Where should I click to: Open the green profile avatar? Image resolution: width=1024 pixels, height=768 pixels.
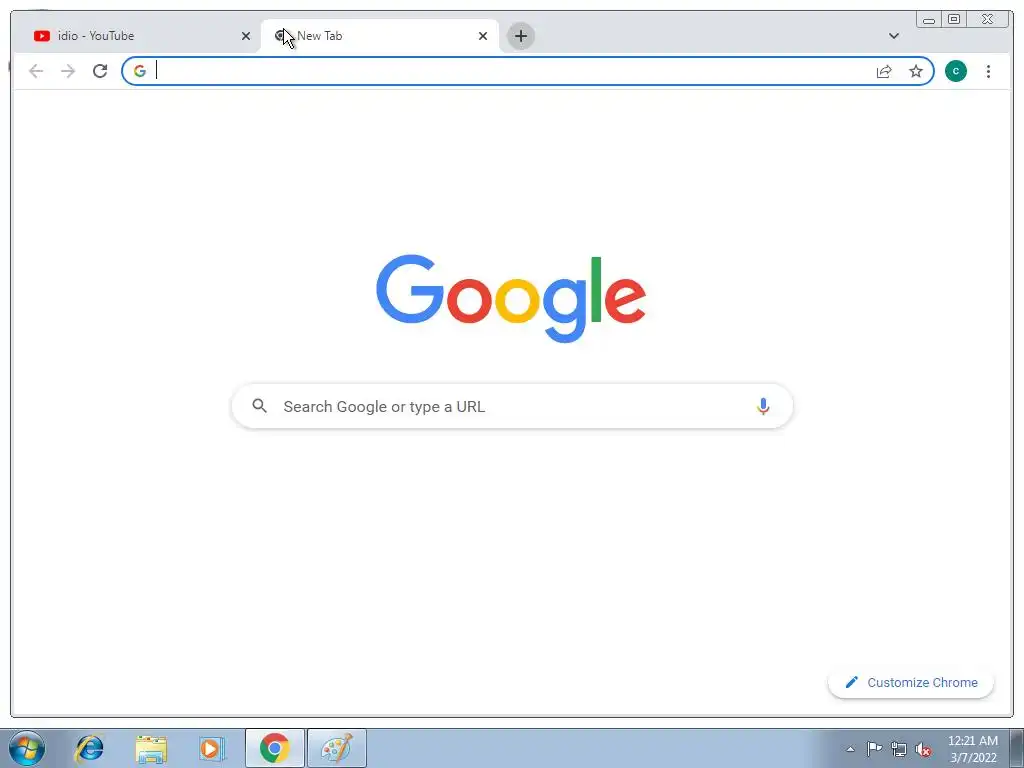(x=955, y=71)
